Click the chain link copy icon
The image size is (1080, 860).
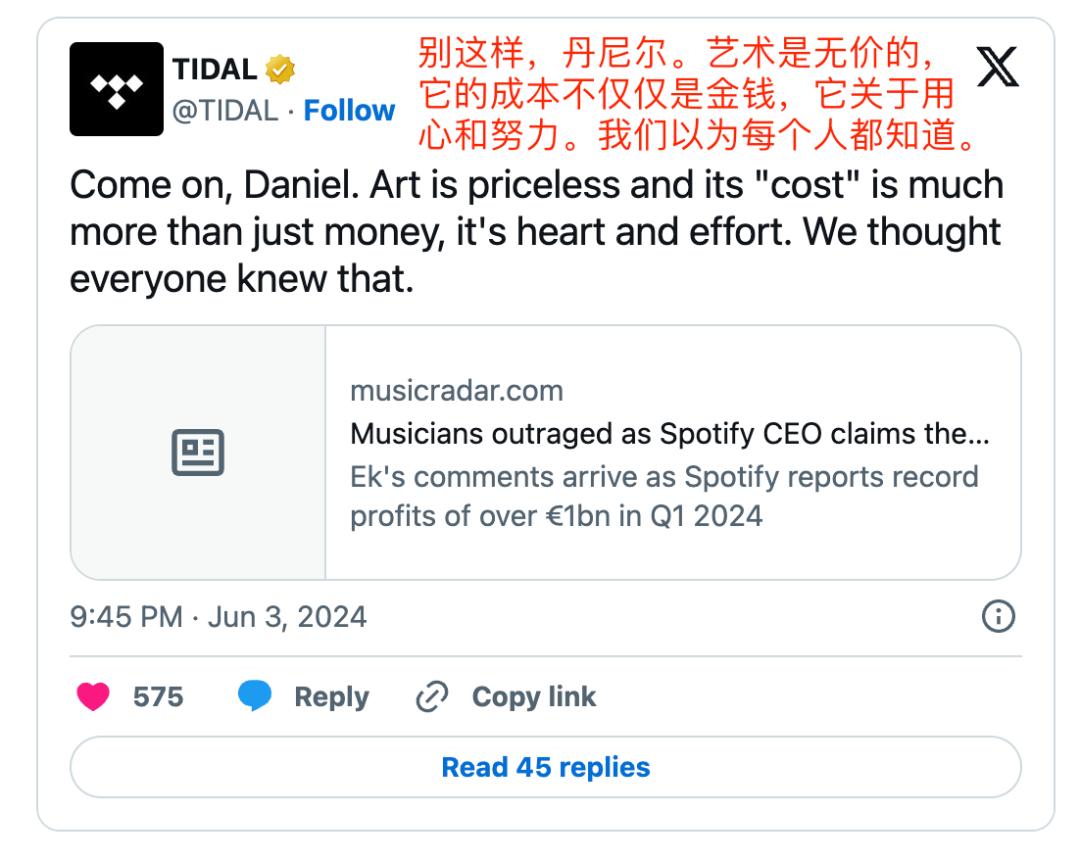coord(432,697)
